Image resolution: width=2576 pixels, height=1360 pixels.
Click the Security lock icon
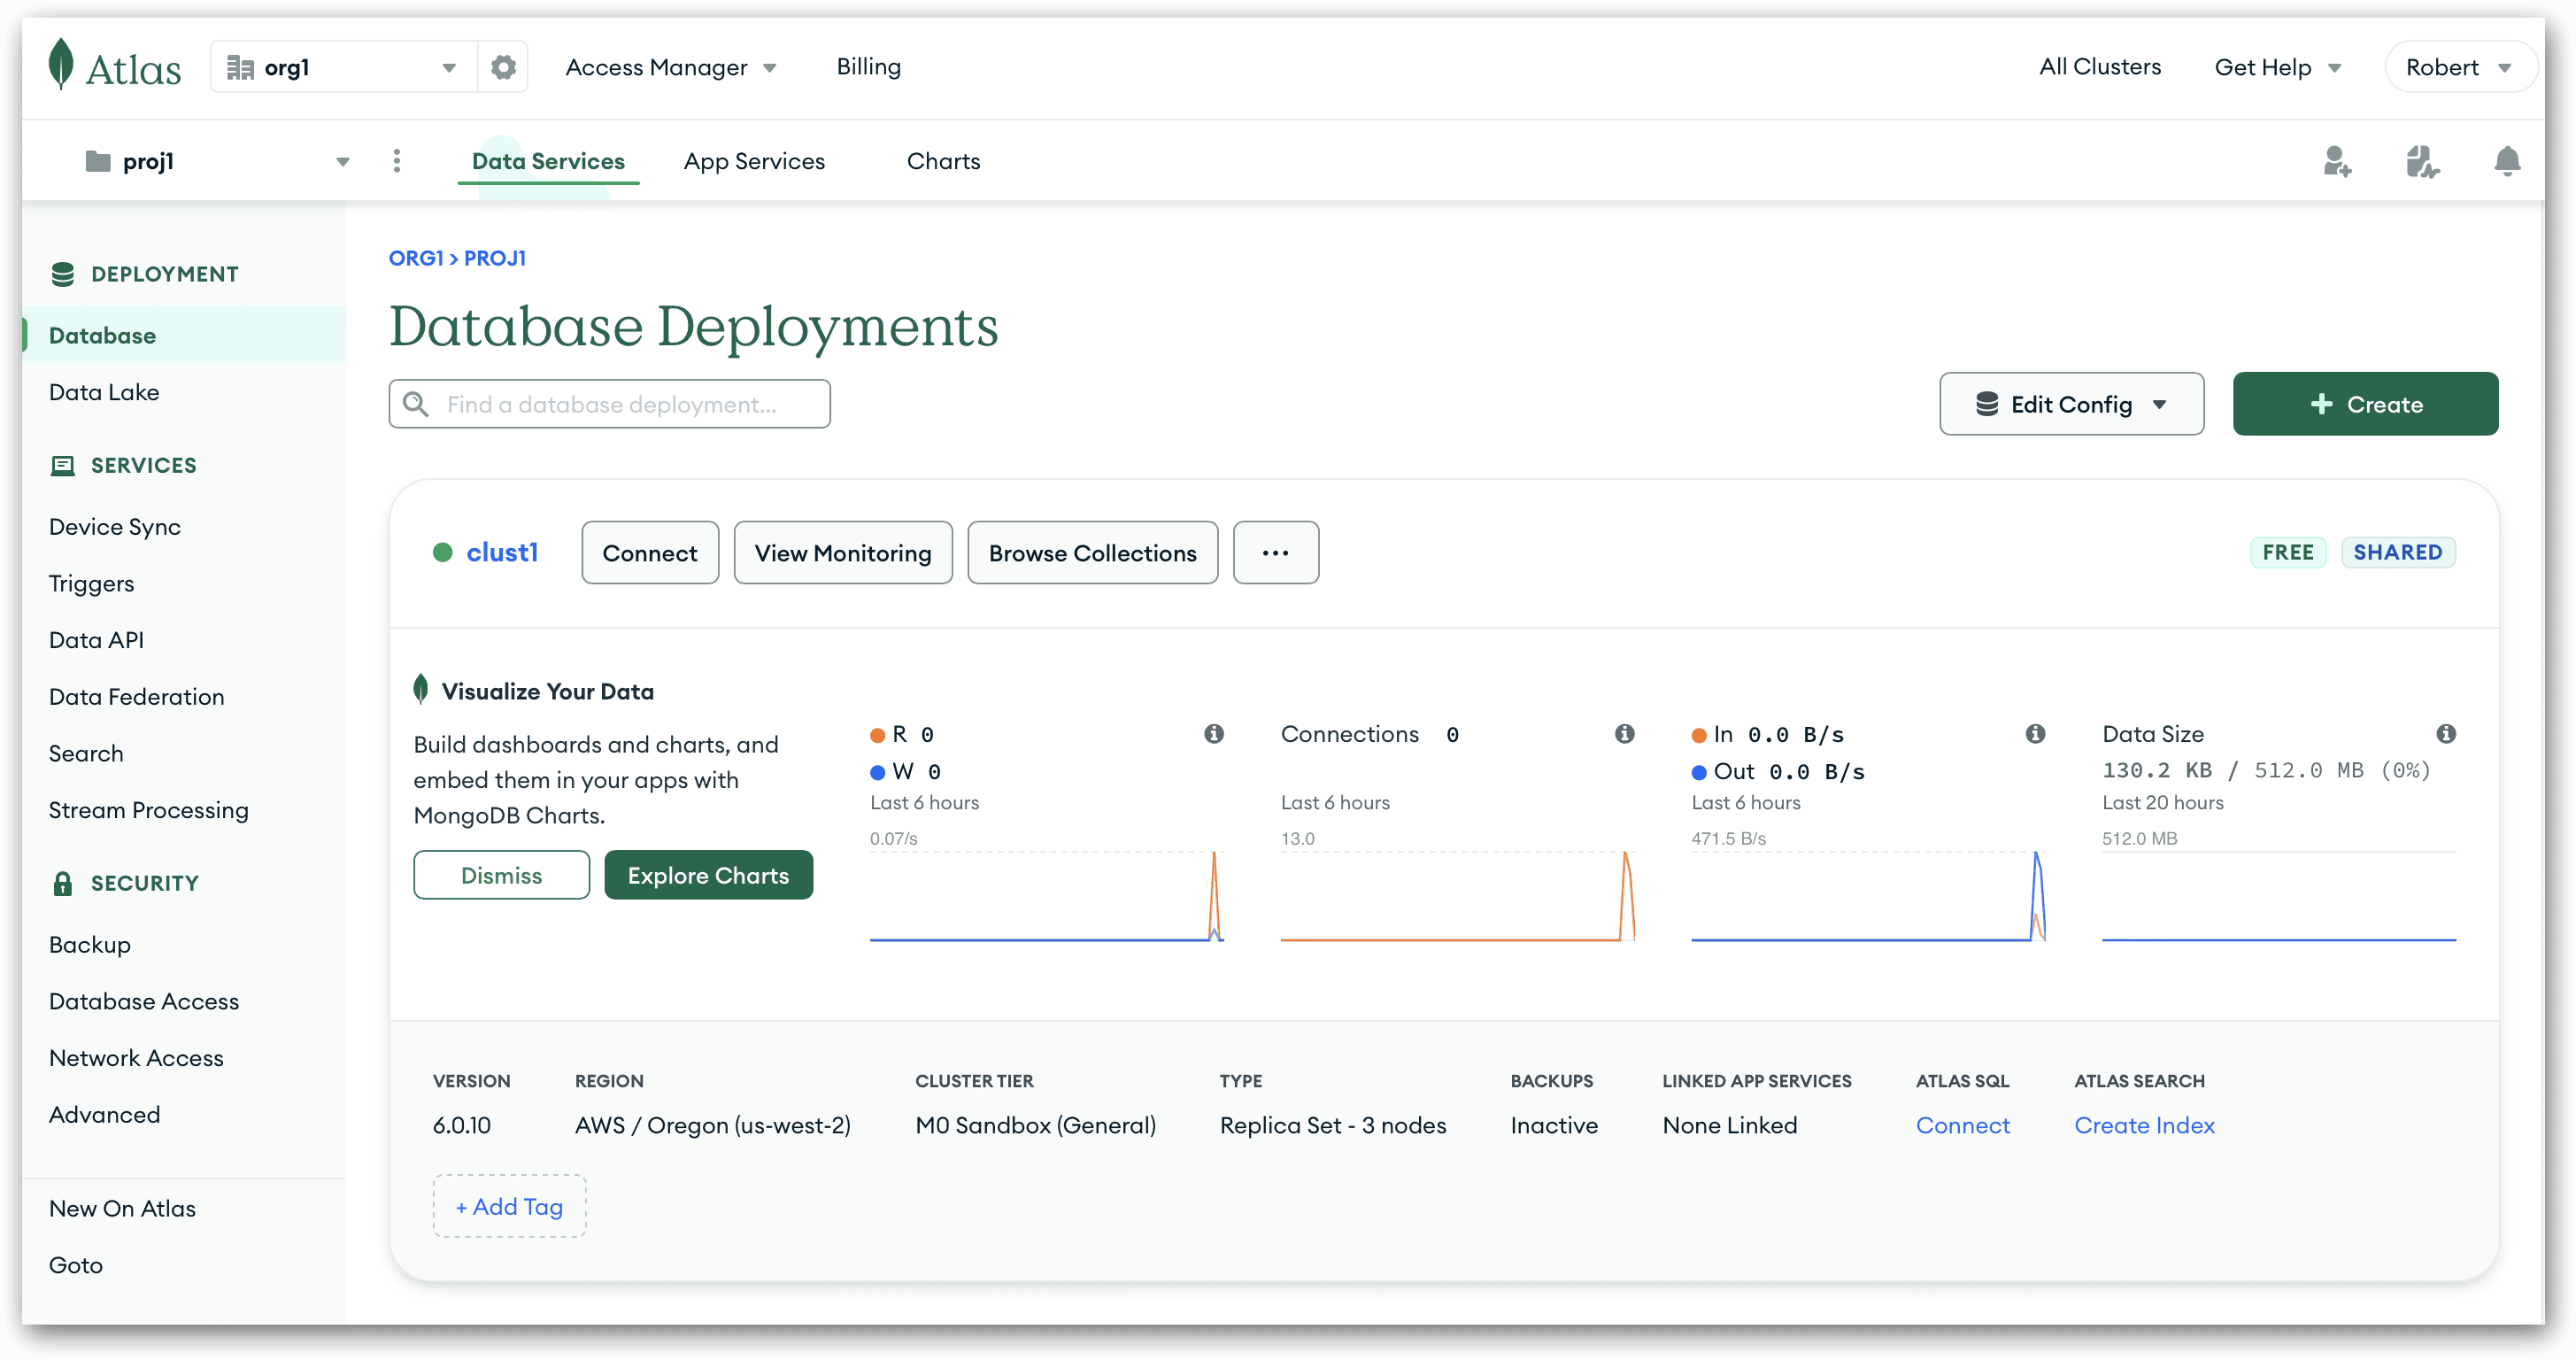[x=63, y=883]
